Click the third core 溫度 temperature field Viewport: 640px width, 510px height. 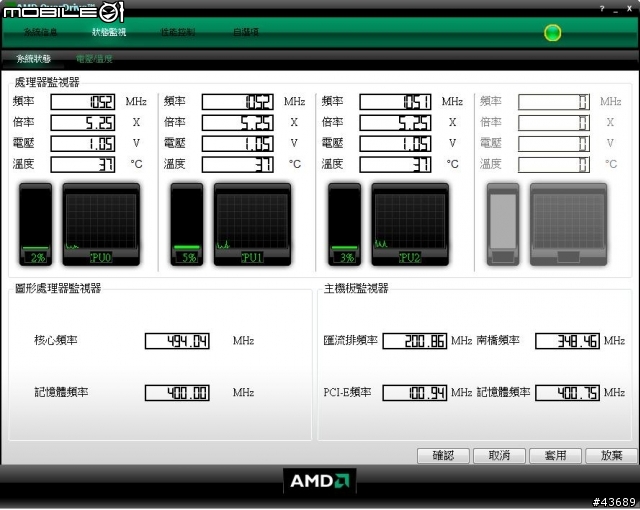click(x=395, y=164)
